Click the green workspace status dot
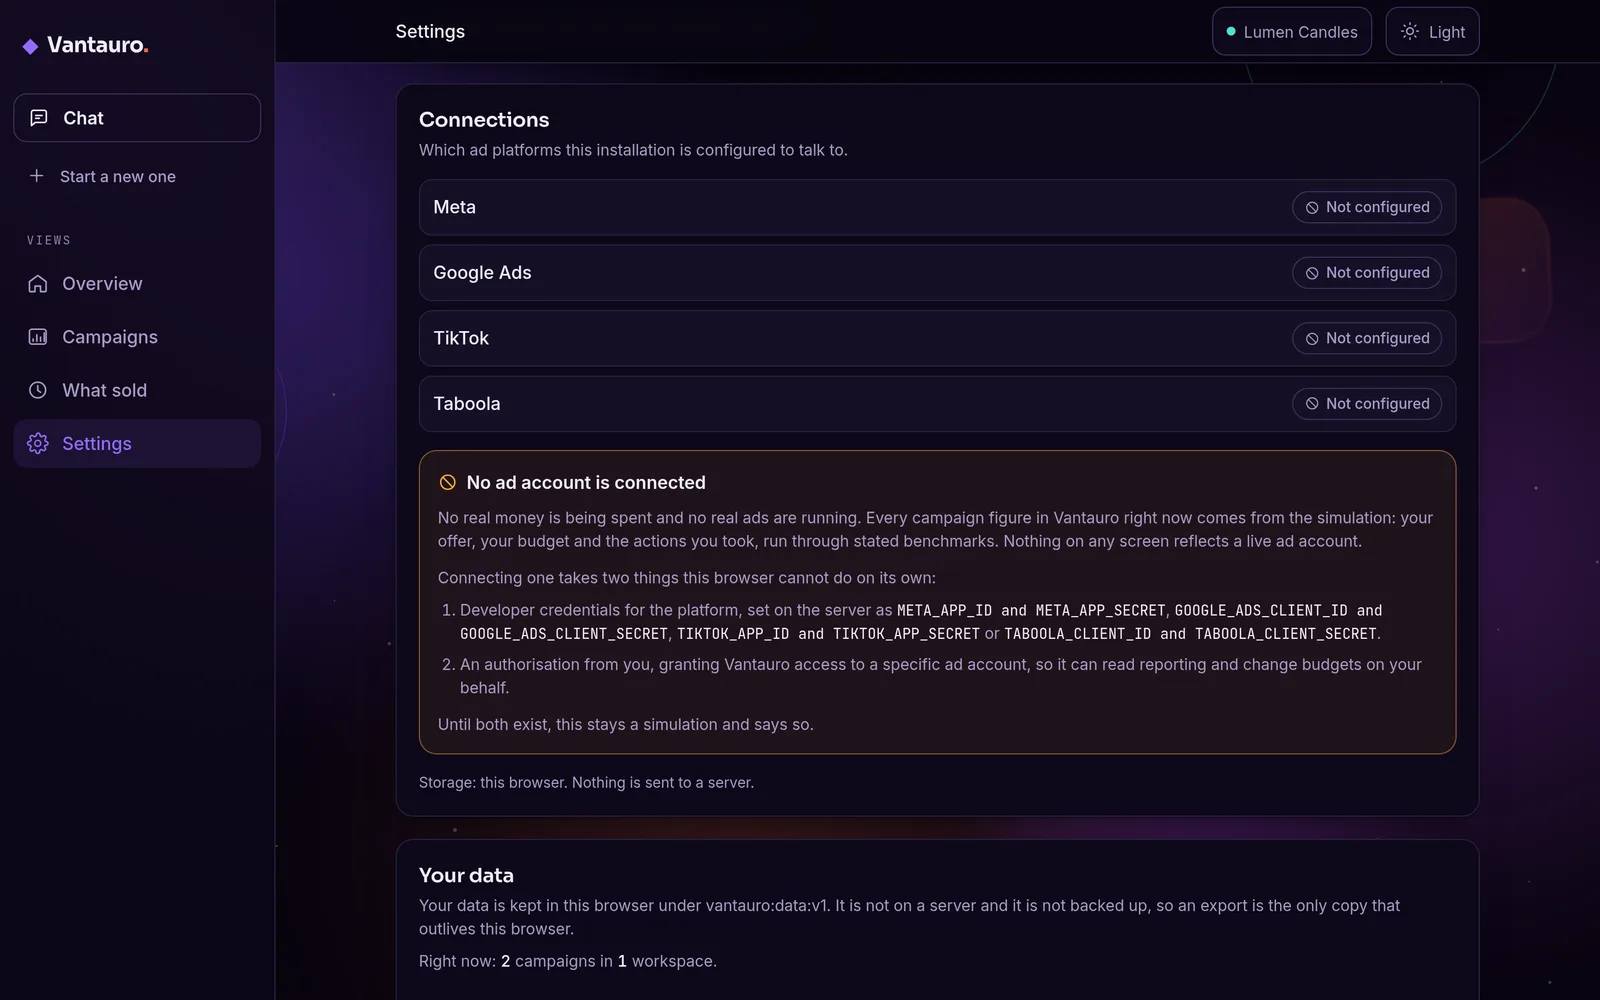This screenshot has height=1000, width=1600. point(1231,32)
